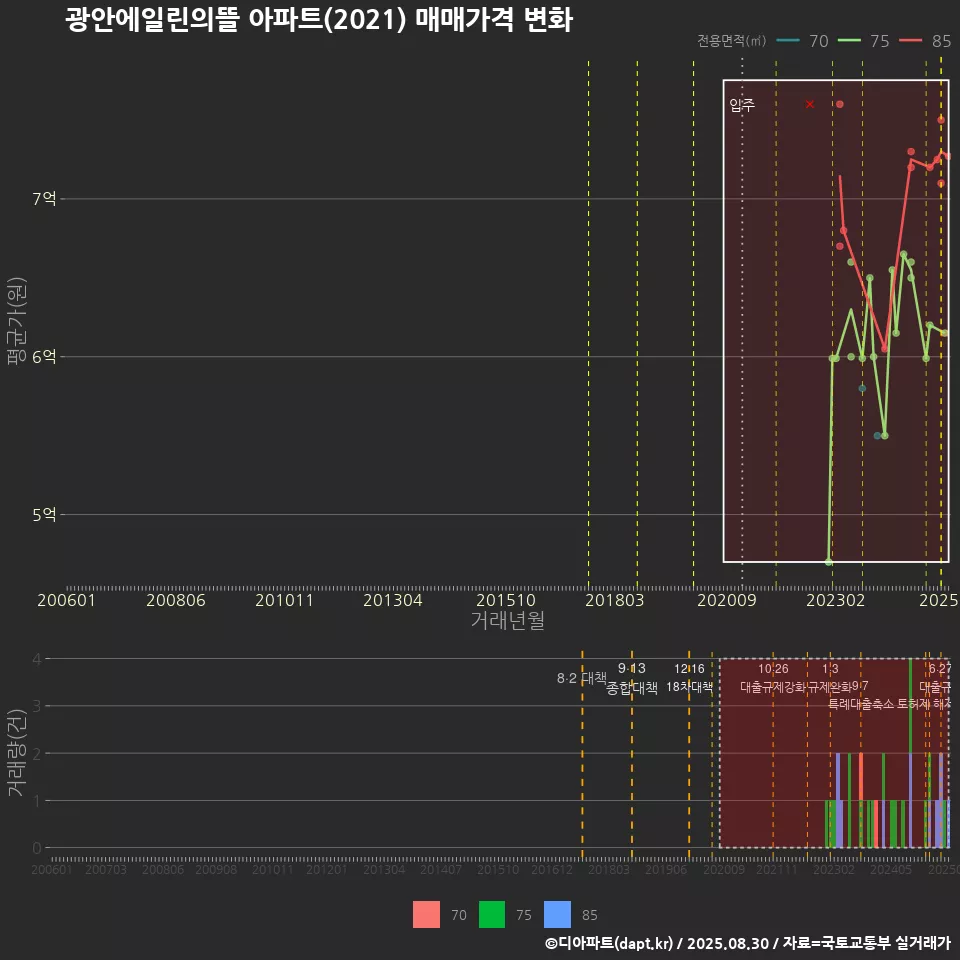This screenshot has width=960, height=960.
Task: Click 201906 on the volume chart x-axis
Action: coord(666,869)
